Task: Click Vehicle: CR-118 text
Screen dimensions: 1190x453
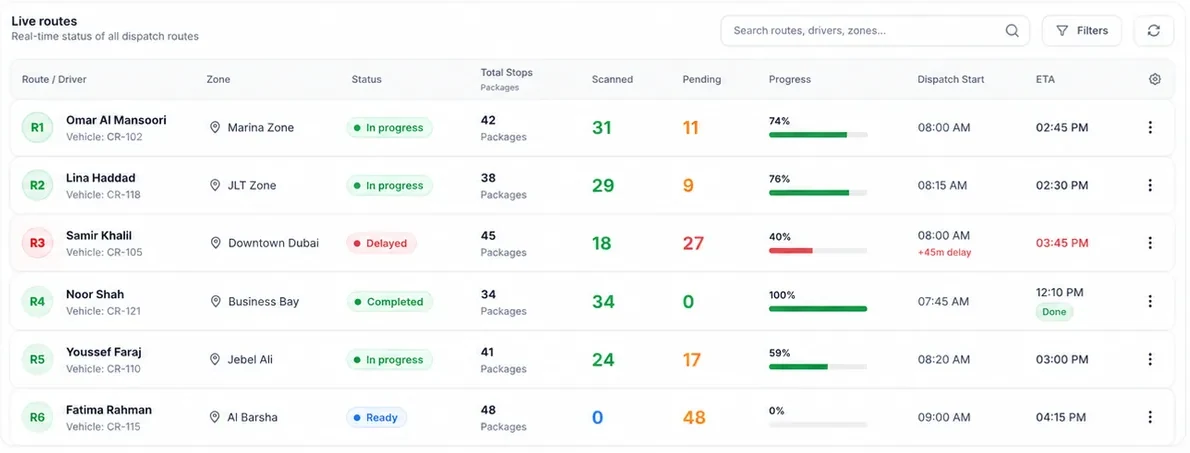Action: pyautogui.click(x=103, y=195)
